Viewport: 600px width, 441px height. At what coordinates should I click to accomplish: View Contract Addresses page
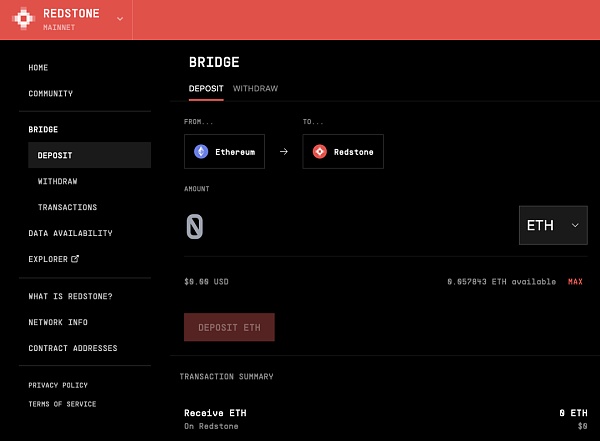click(x=72, y=348)
